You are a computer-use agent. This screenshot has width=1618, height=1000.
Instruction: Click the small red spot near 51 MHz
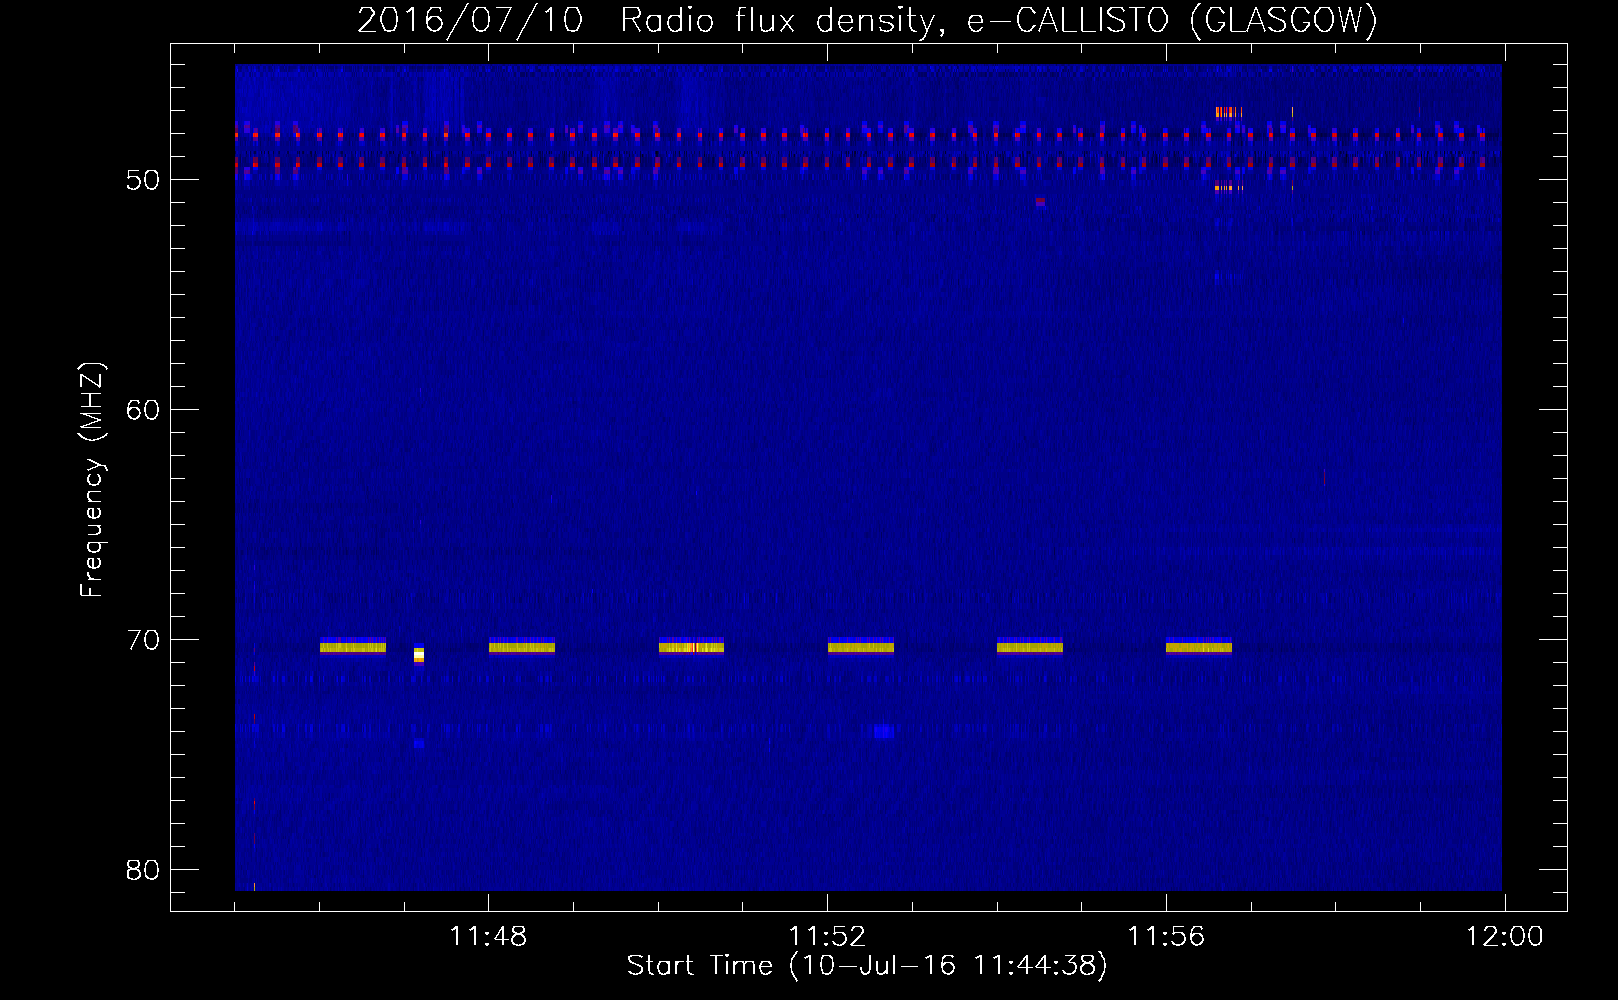click(x=1041, y=201)
